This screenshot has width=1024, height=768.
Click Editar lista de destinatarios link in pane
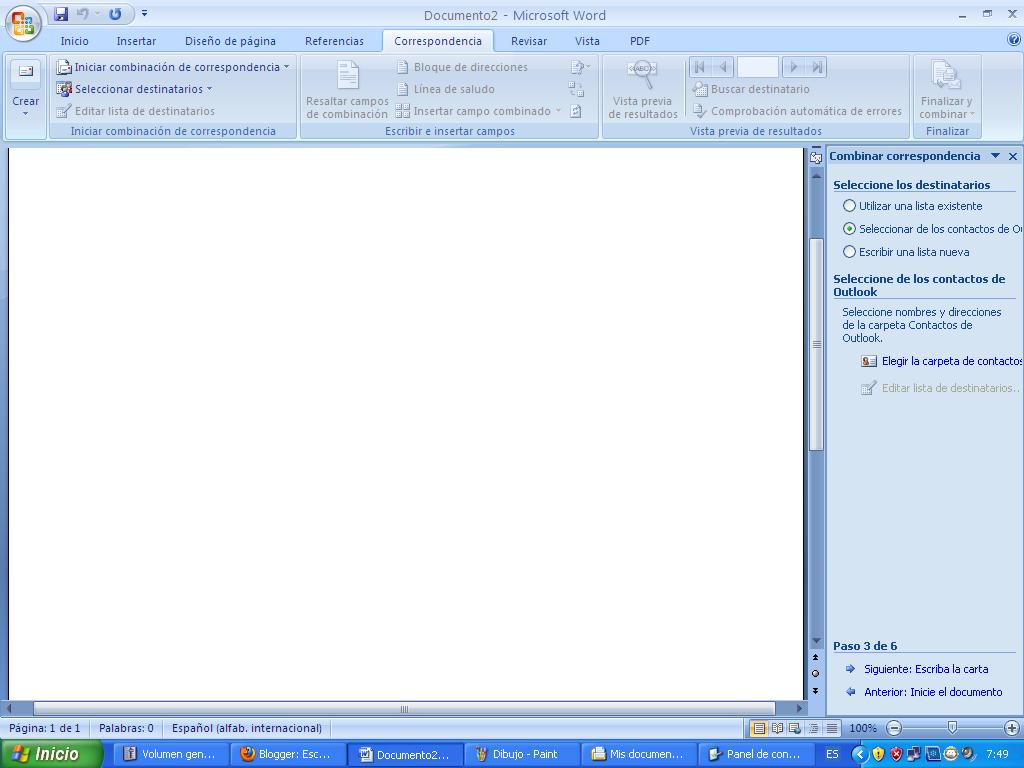[940, 389]
